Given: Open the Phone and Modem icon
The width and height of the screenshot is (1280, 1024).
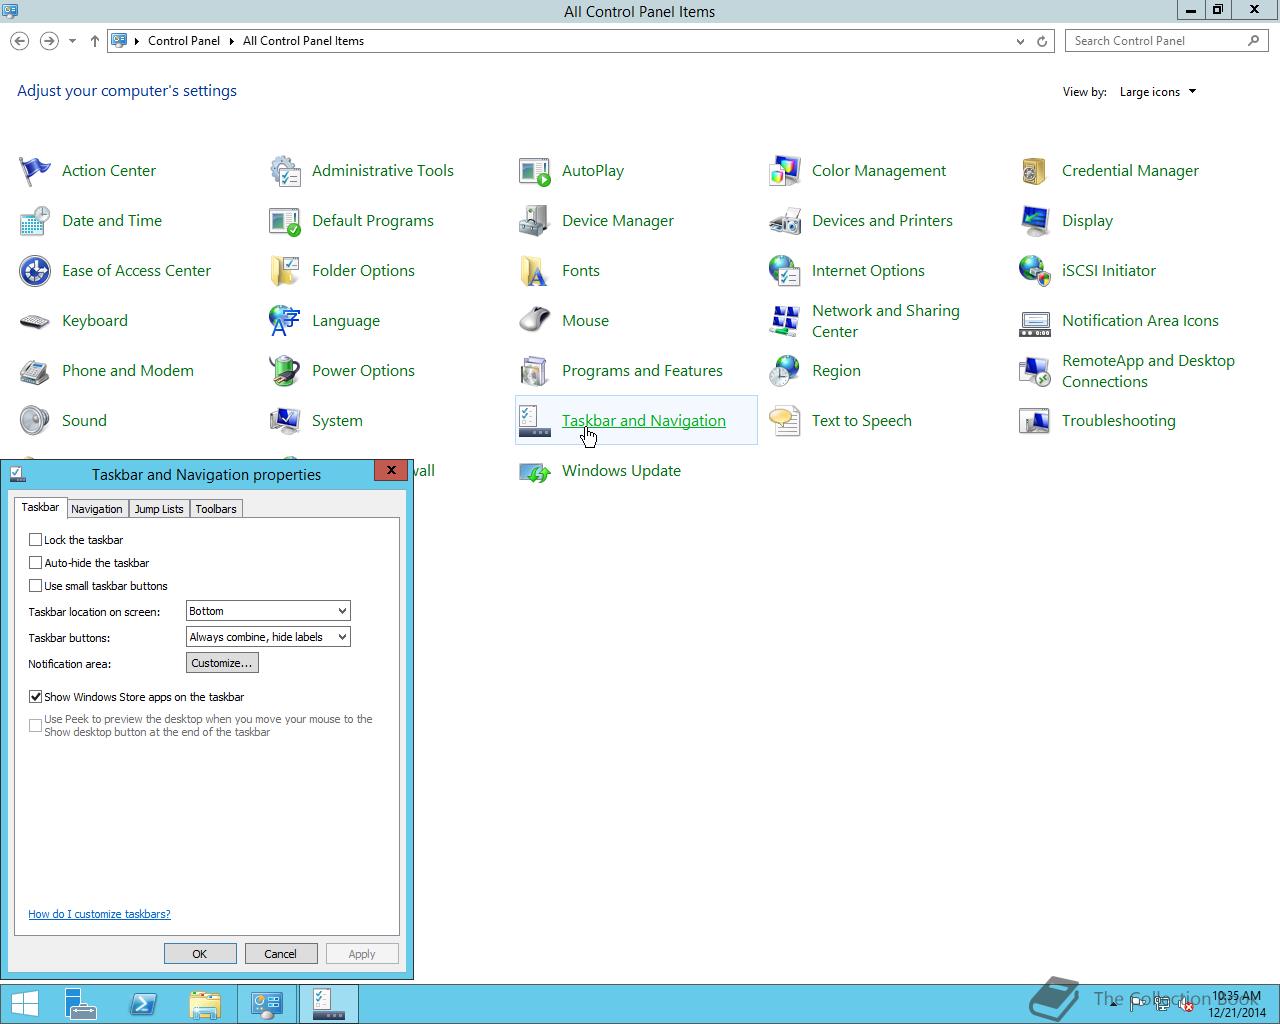Looking at the screenshot, I should [x=35, y=371].
